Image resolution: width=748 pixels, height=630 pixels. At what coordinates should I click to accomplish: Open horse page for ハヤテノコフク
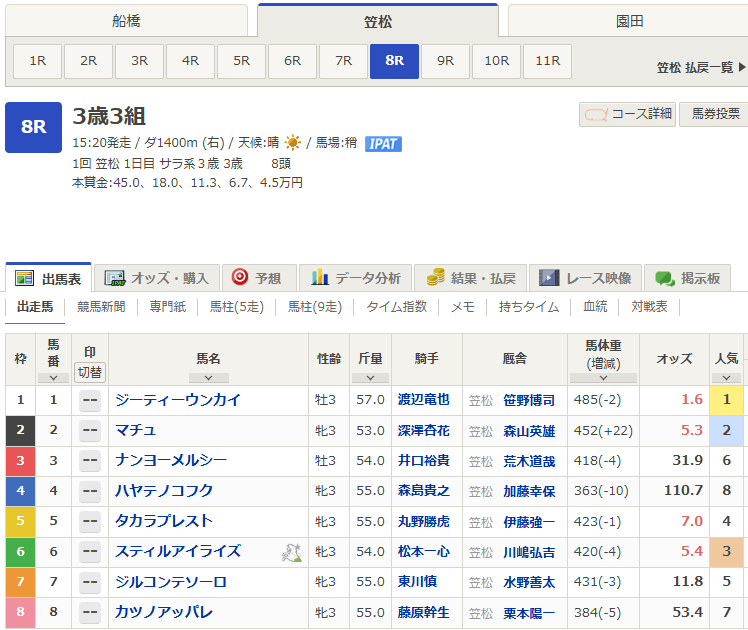point(164,490)
